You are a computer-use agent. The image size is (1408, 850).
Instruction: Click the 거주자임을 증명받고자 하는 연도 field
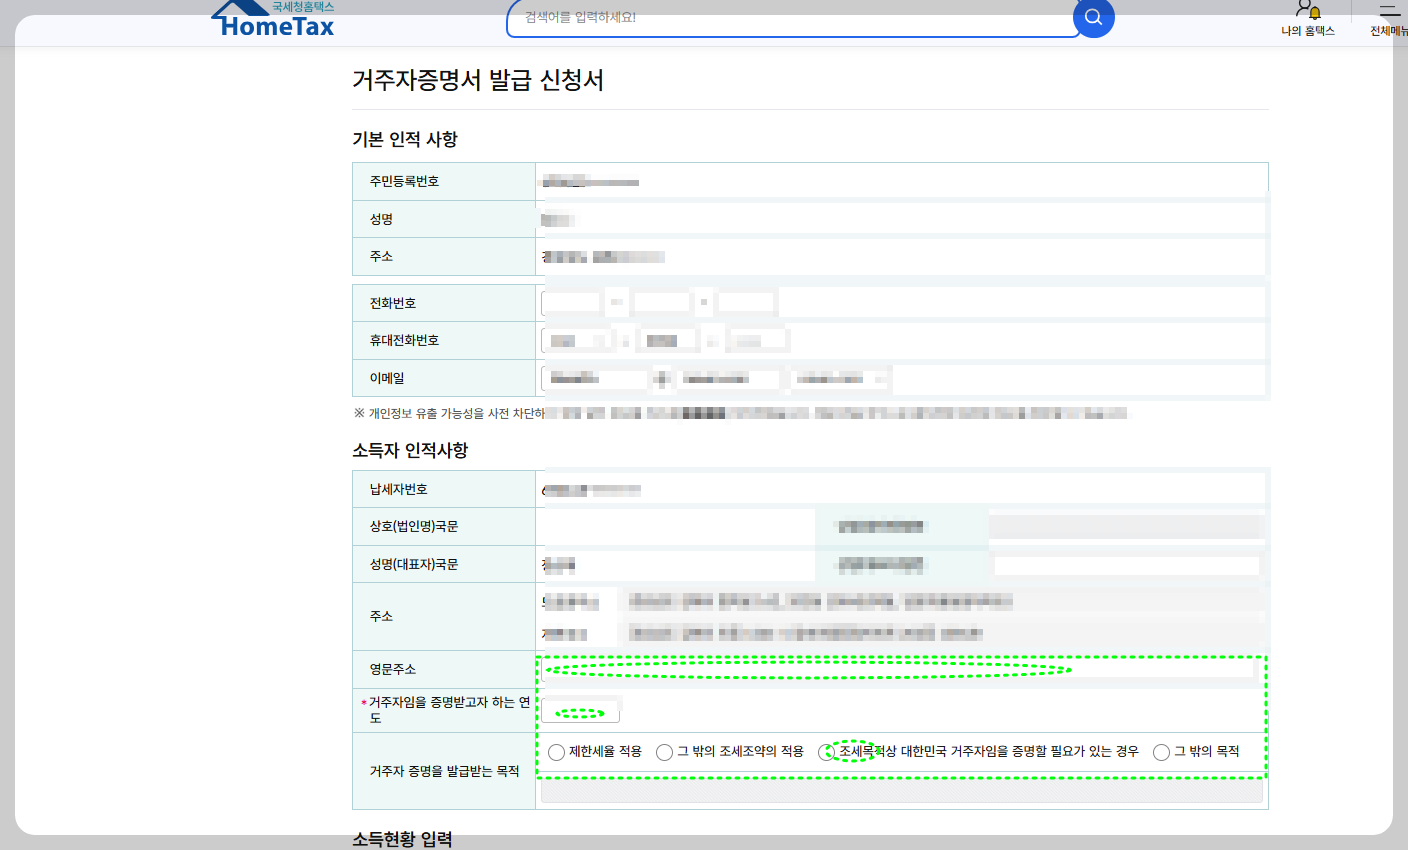[581, 712]
